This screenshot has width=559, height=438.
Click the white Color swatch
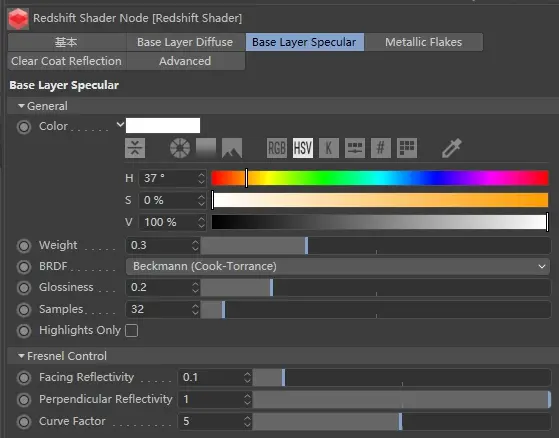click(163, 125)
